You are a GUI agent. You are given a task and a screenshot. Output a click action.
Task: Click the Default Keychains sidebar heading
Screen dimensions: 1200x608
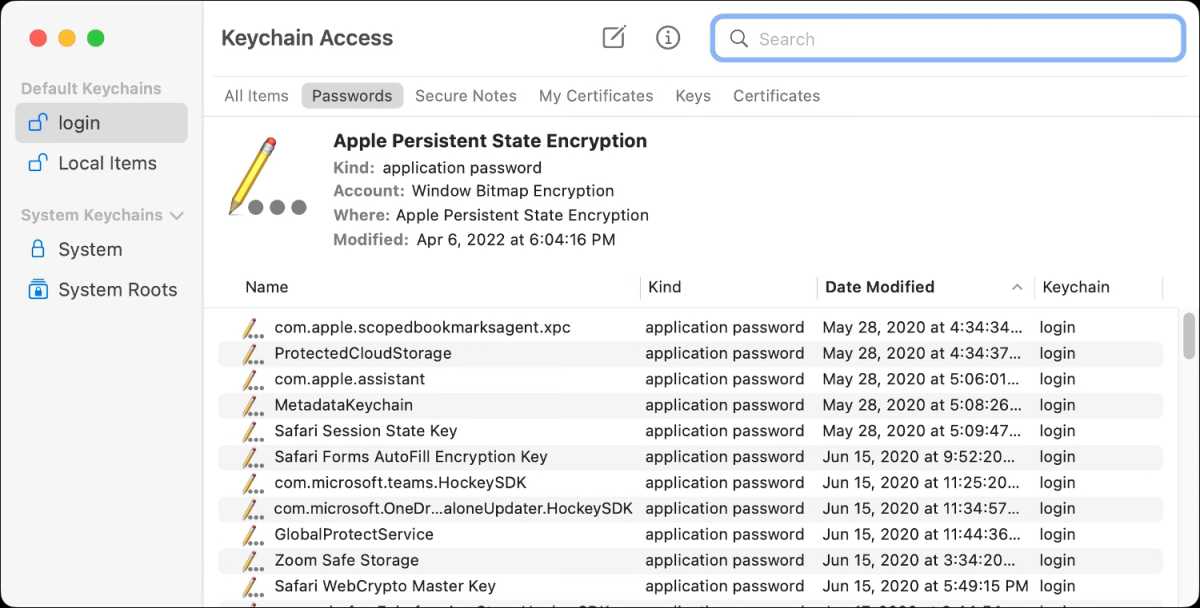(91, 89)
